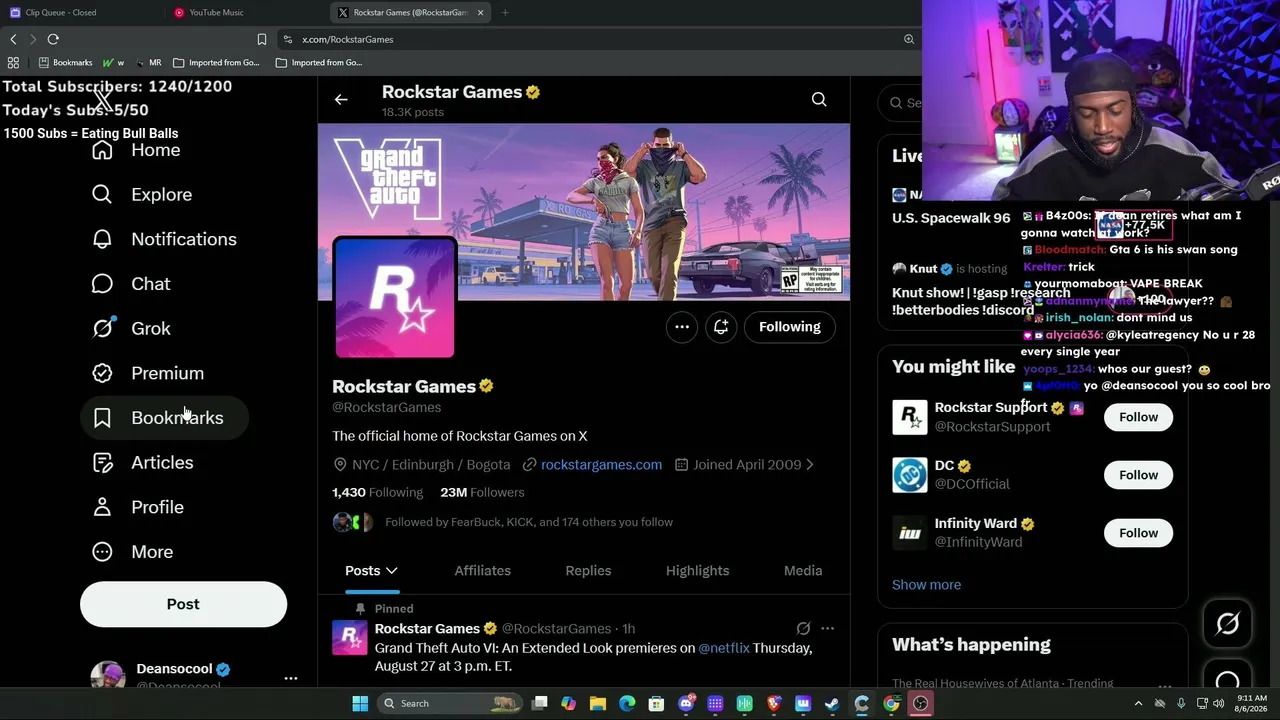Open the Premium verified-badge icon
The image size is (1280, 720).
[102, 373]
